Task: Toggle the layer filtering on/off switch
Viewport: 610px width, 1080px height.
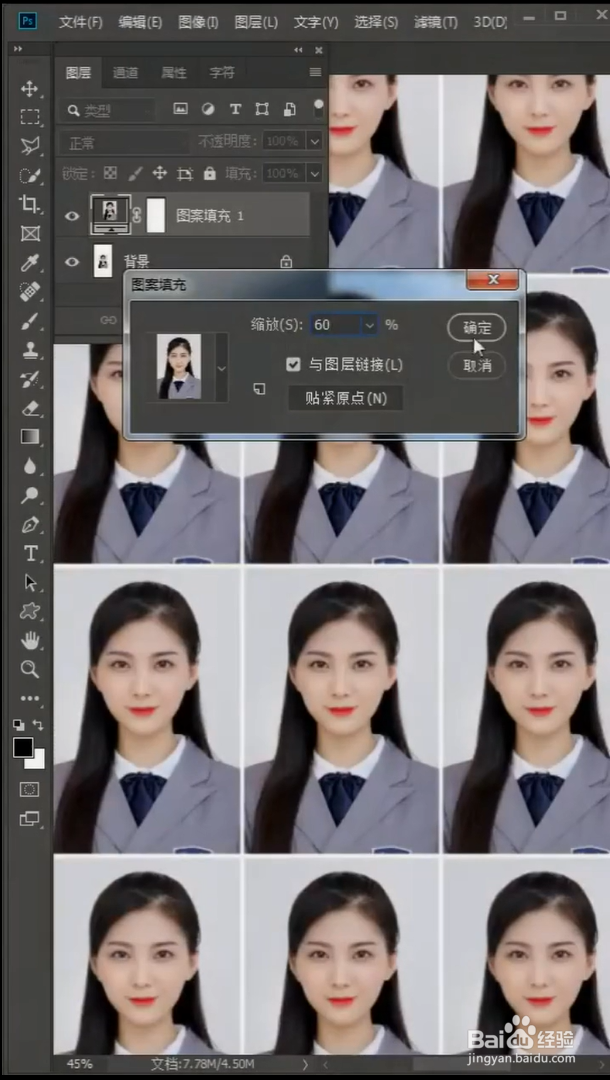Action: pos(318,109)
